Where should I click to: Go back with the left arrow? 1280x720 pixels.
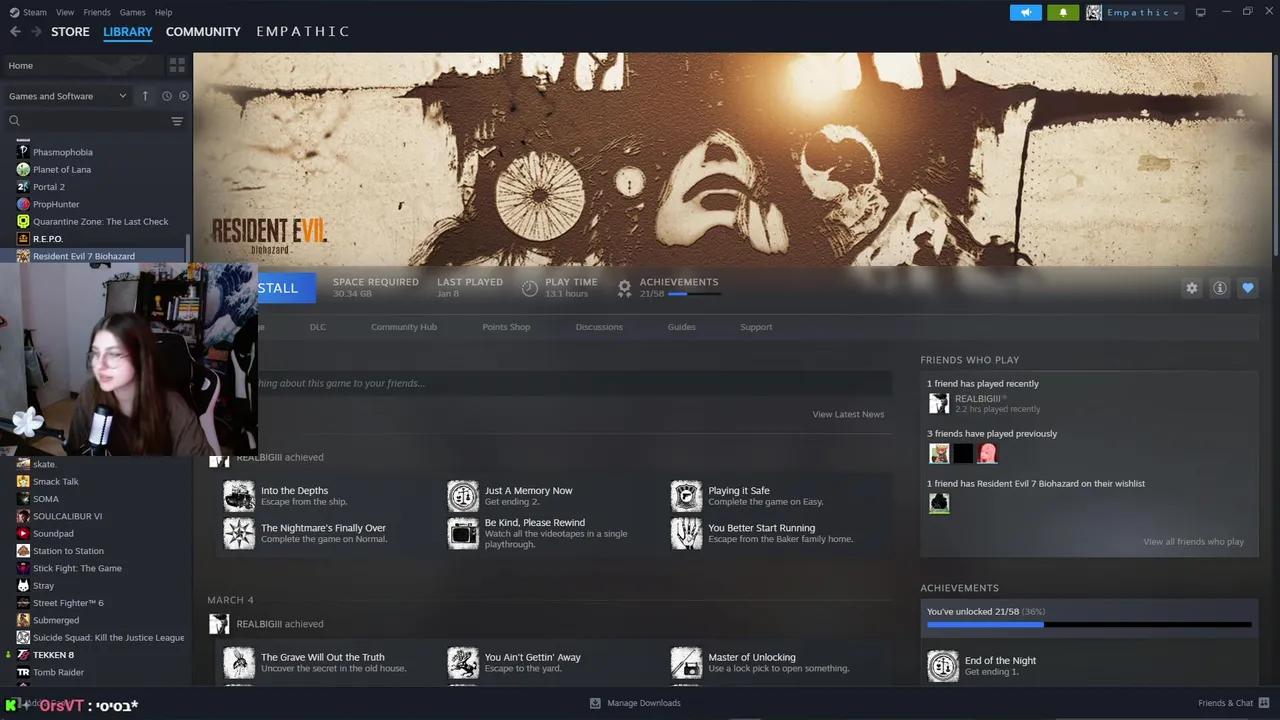(x=15, y=32)
